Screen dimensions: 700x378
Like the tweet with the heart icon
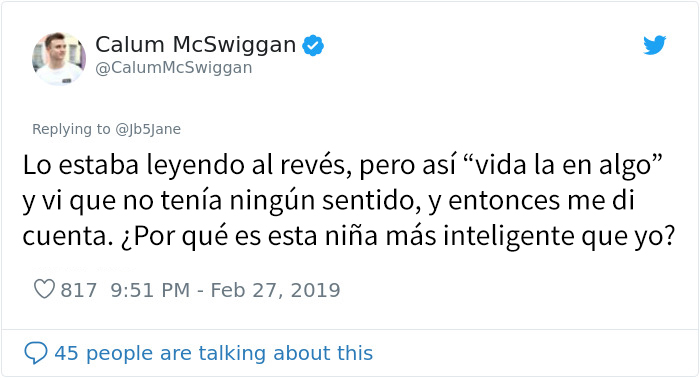[x=44, y=289]
